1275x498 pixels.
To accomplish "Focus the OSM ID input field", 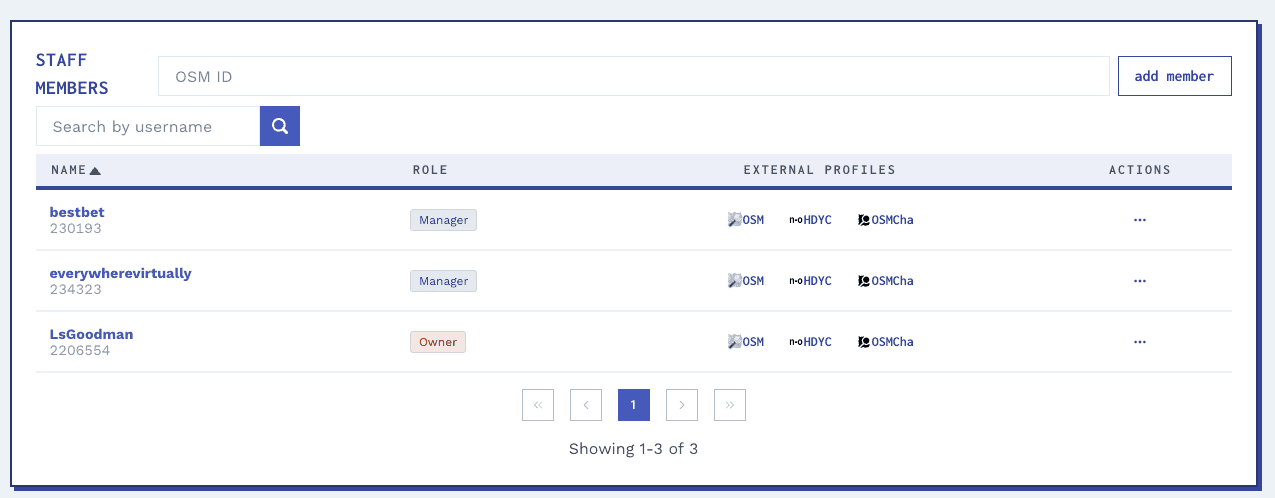I will point(634,76).
